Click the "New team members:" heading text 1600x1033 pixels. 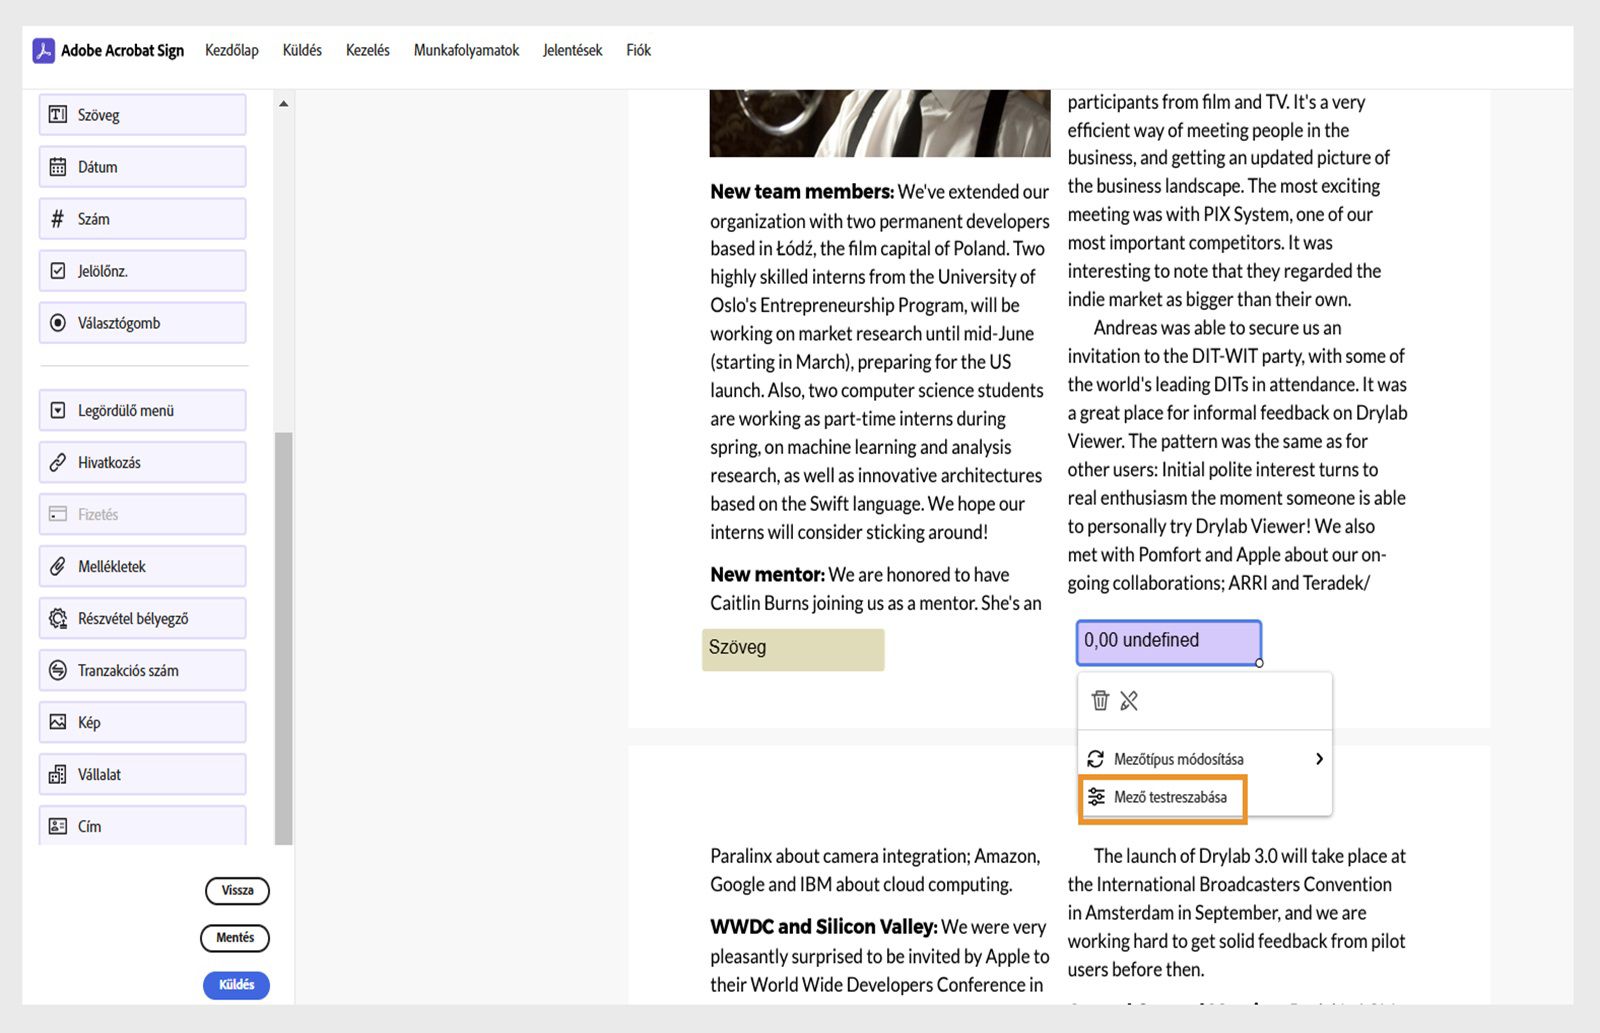tap(802, 192)
